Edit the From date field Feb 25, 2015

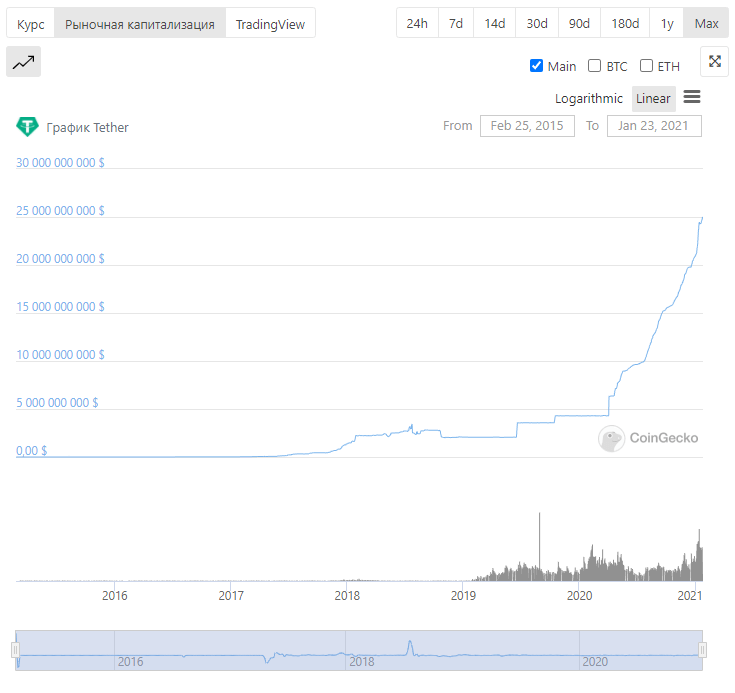527,126
